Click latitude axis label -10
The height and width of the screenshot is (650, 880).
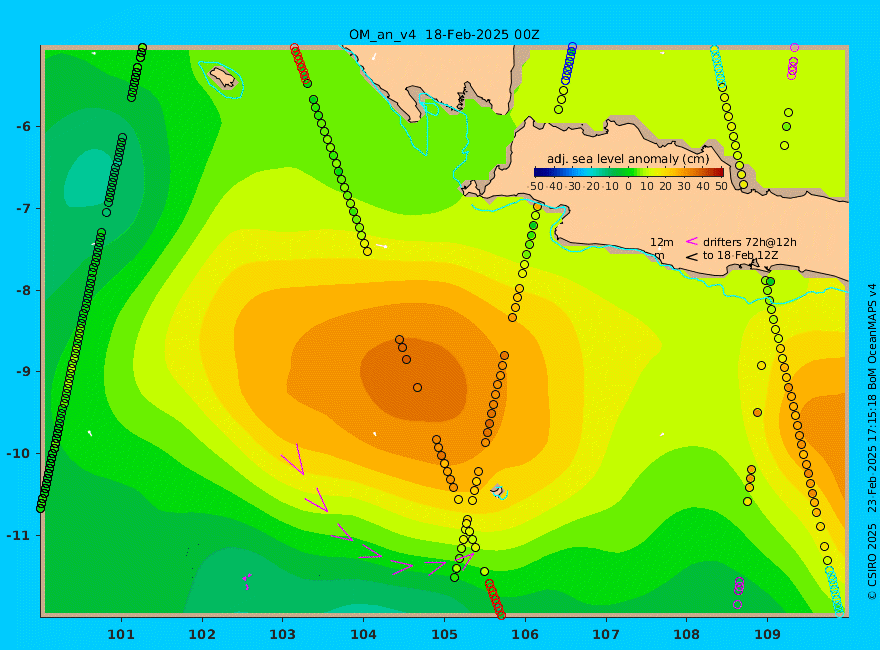tap(19, 454)
